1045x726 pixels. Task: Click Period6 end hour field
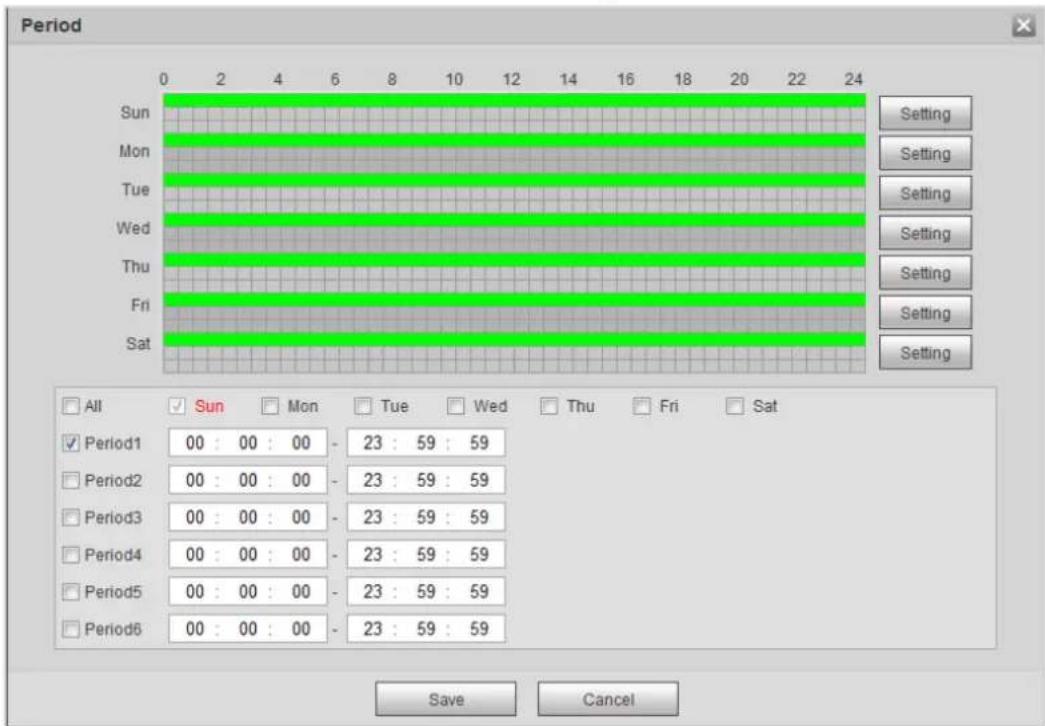coord(373,629)
